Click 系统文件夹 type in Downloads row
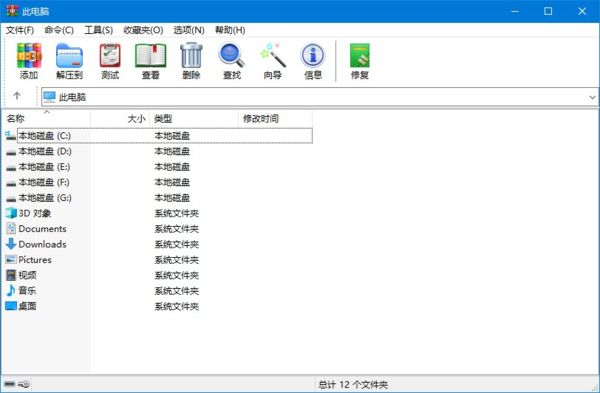The height and width of the screenshot is (393, 600). 176,244
